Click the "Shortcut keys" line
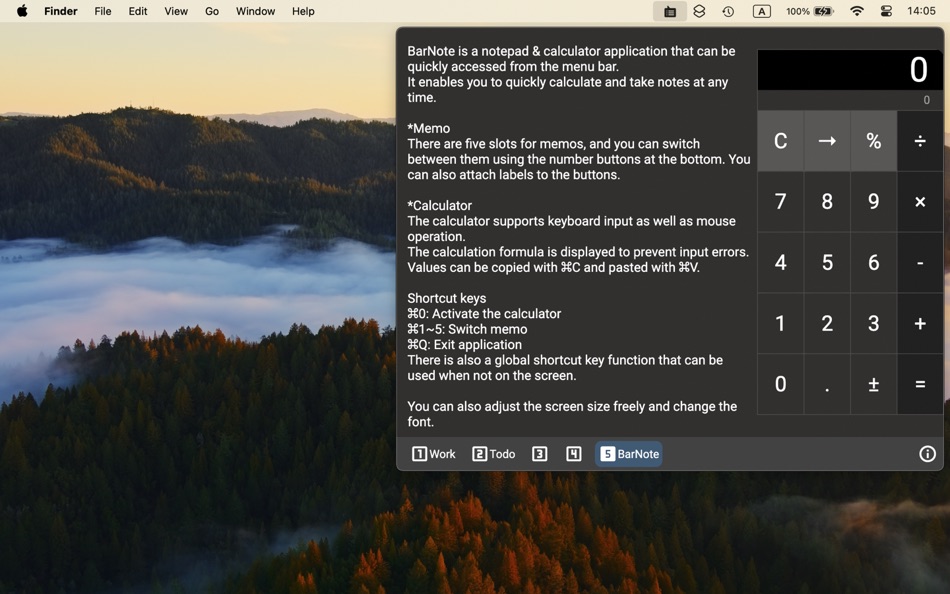This screenshot has width=950, height=594. click(x=447, y=298)
